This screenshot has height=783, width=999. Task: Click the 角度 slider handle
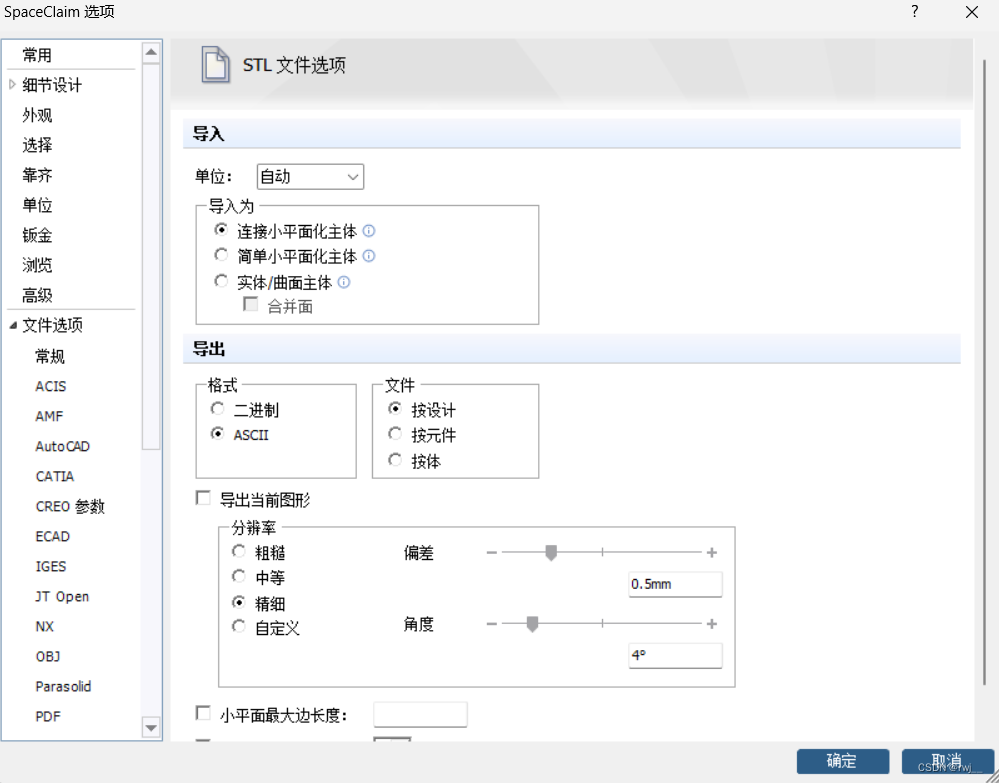click(x=532, y=624)
